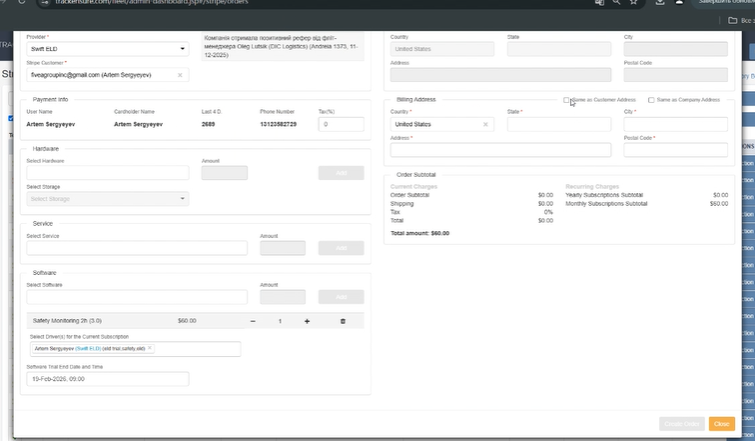Click Add button in Hardware section
The height and width of the screenshot is (441, 755).
(341, 173)
